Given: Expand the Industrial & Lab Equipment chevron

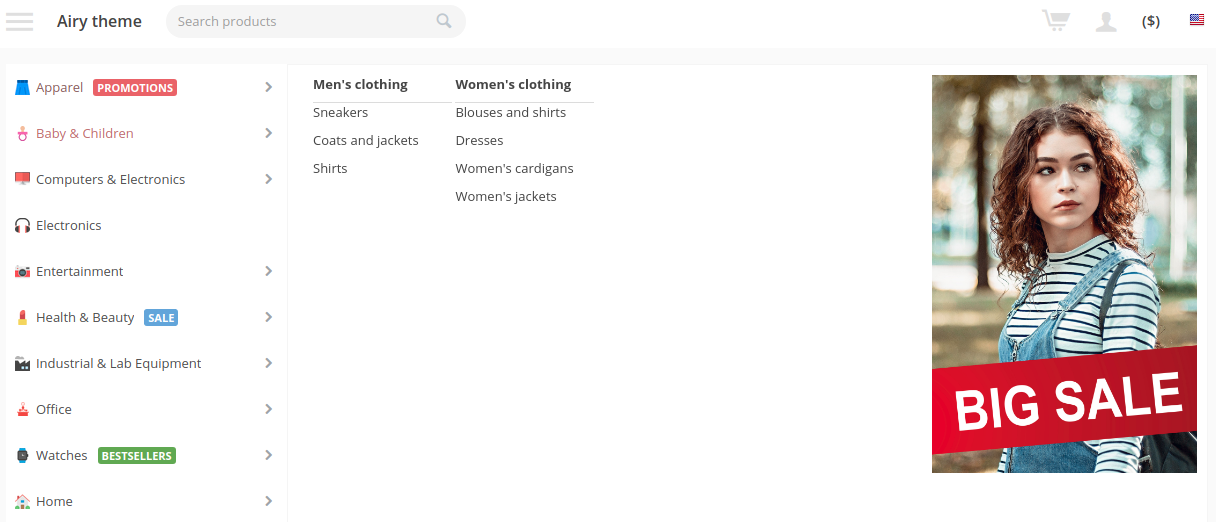Looking at the screenshot, I should [268, 363].
